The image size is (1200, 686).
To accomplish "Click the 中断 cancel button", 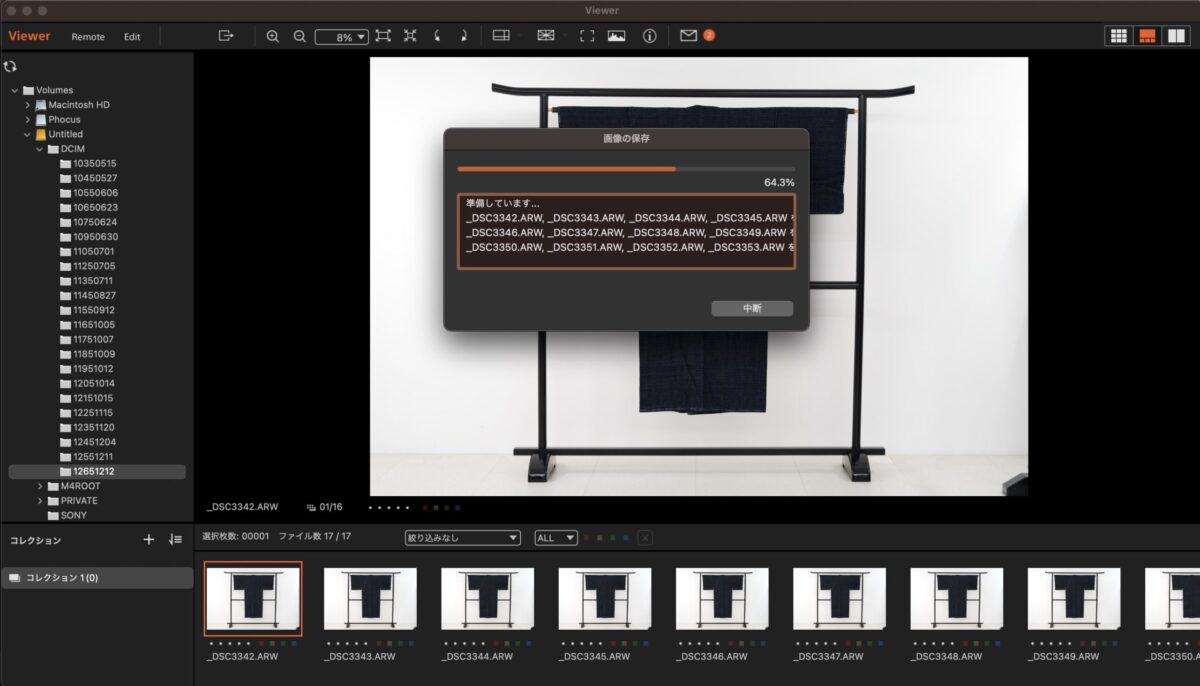I will coord(752,309).
